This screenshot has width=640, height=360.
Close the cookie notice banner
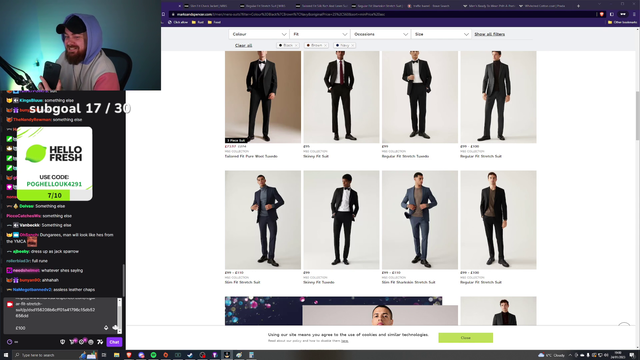coord(466,338)
